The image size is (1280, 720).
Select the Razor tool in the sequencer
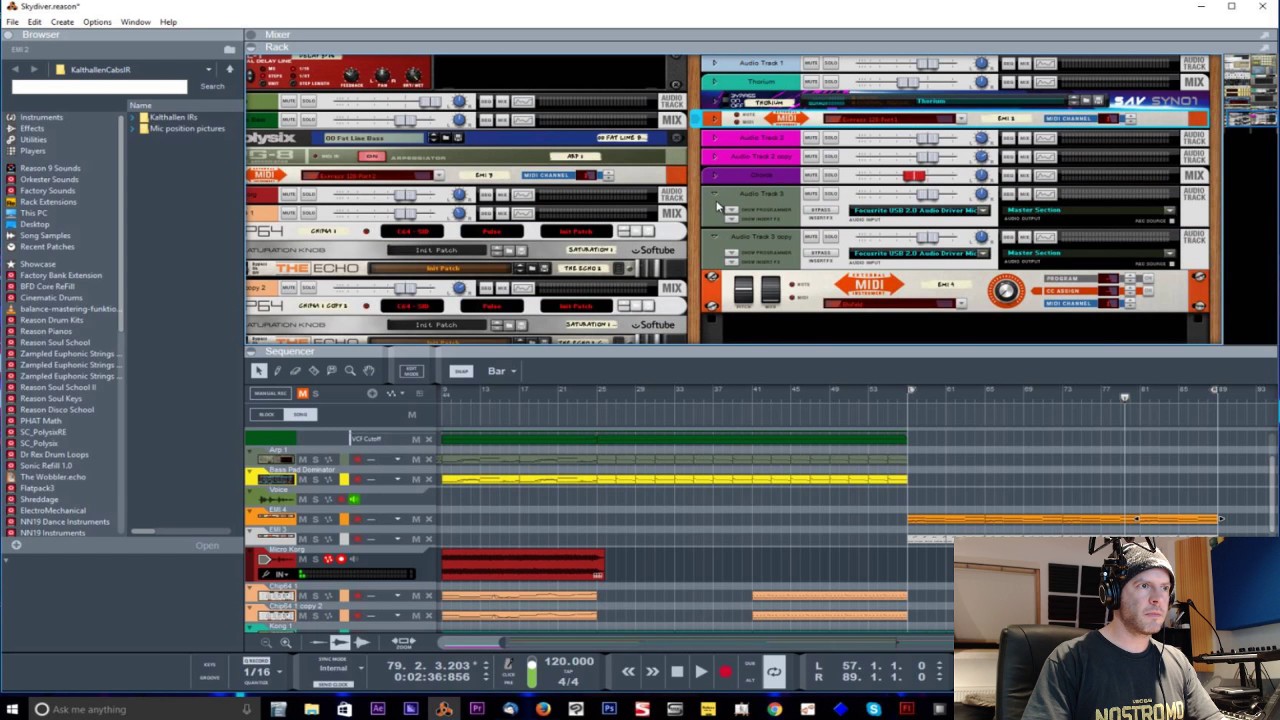coord(313,371)
